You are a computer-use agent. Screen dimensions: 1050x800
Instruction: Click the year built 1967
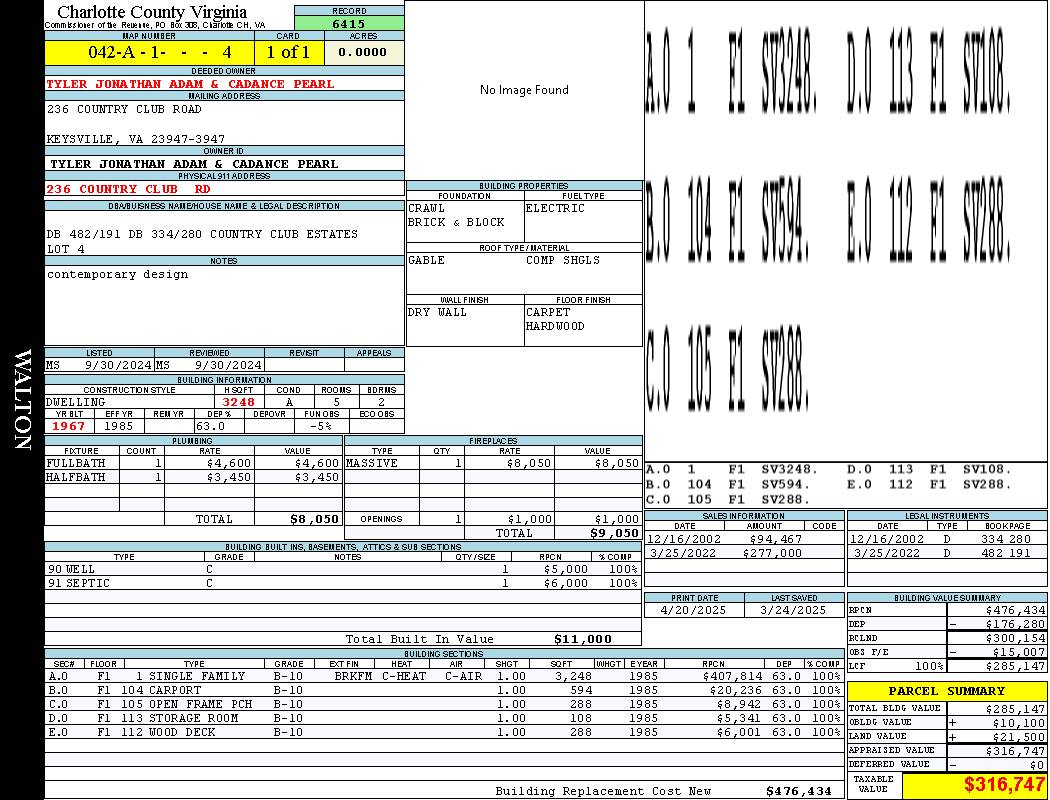click(69, 426)
